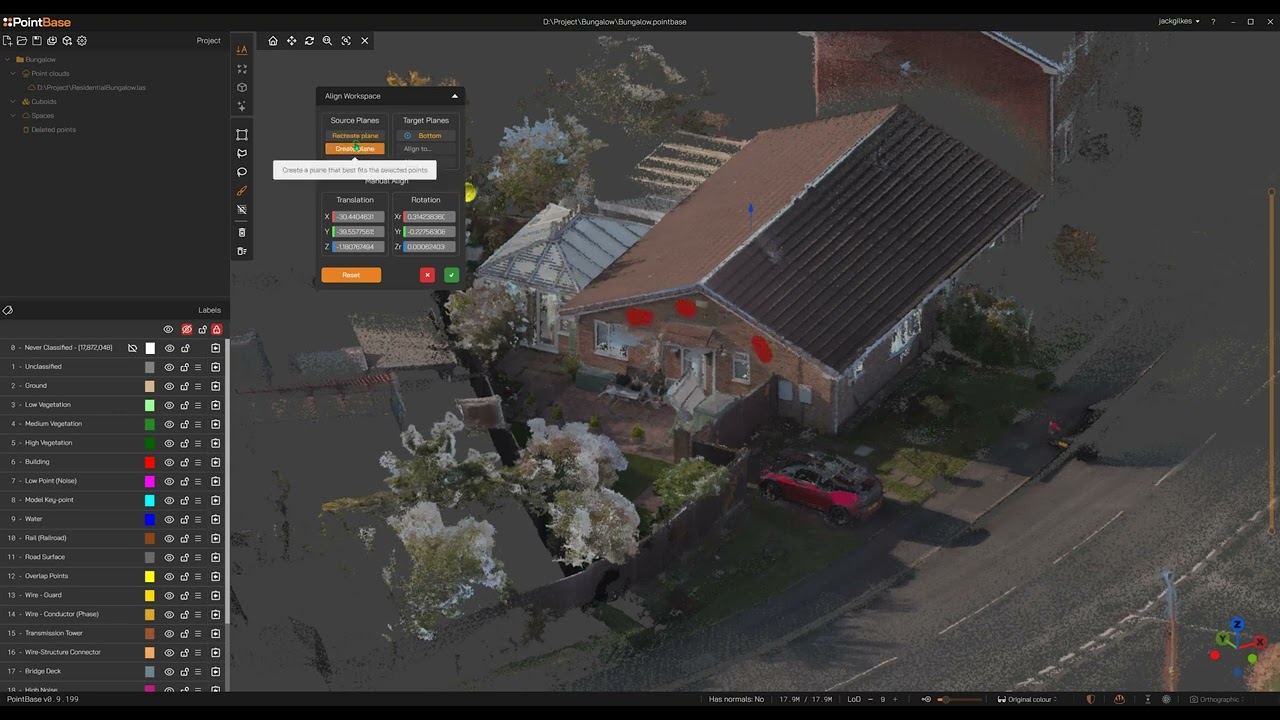Click the Recreate plane button

pyautogui.click(x=355, y=135)
